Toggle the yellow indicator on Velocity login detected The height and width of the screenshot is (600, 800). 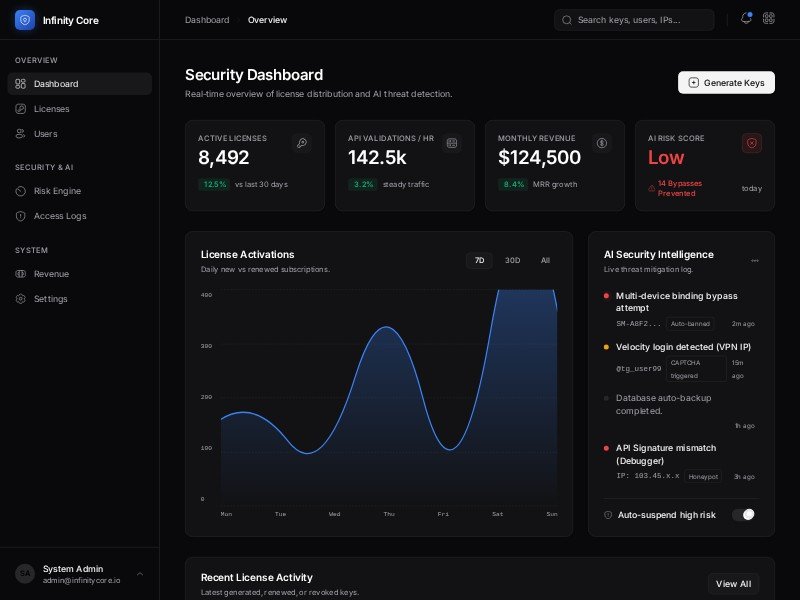coord(604,347)
